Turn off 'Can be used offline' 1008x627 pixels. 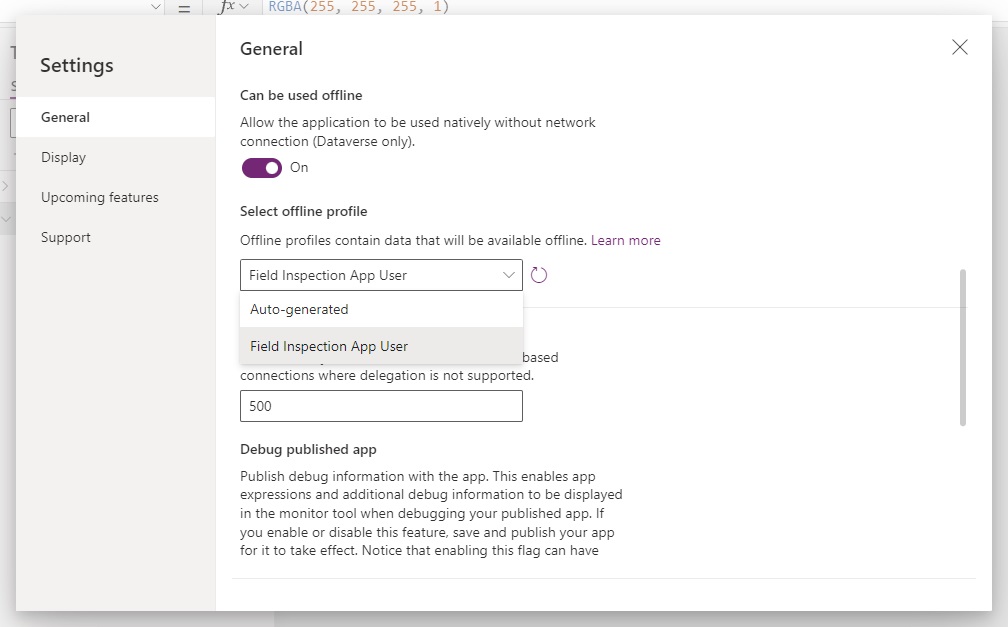click(261, 168)
